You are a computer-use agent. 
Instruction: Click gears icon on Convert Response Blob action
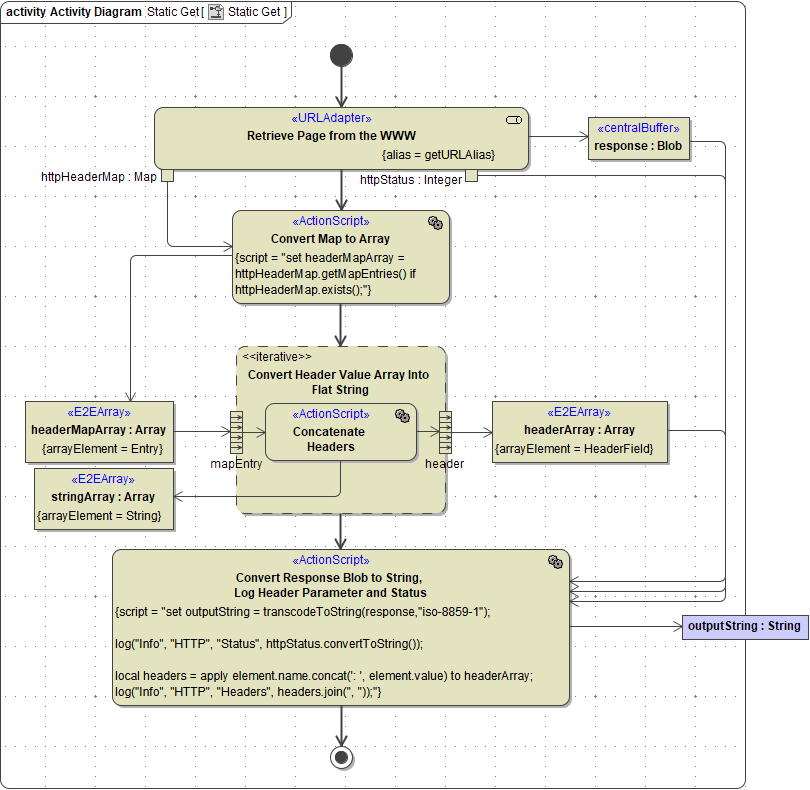(x=555, y=562)
